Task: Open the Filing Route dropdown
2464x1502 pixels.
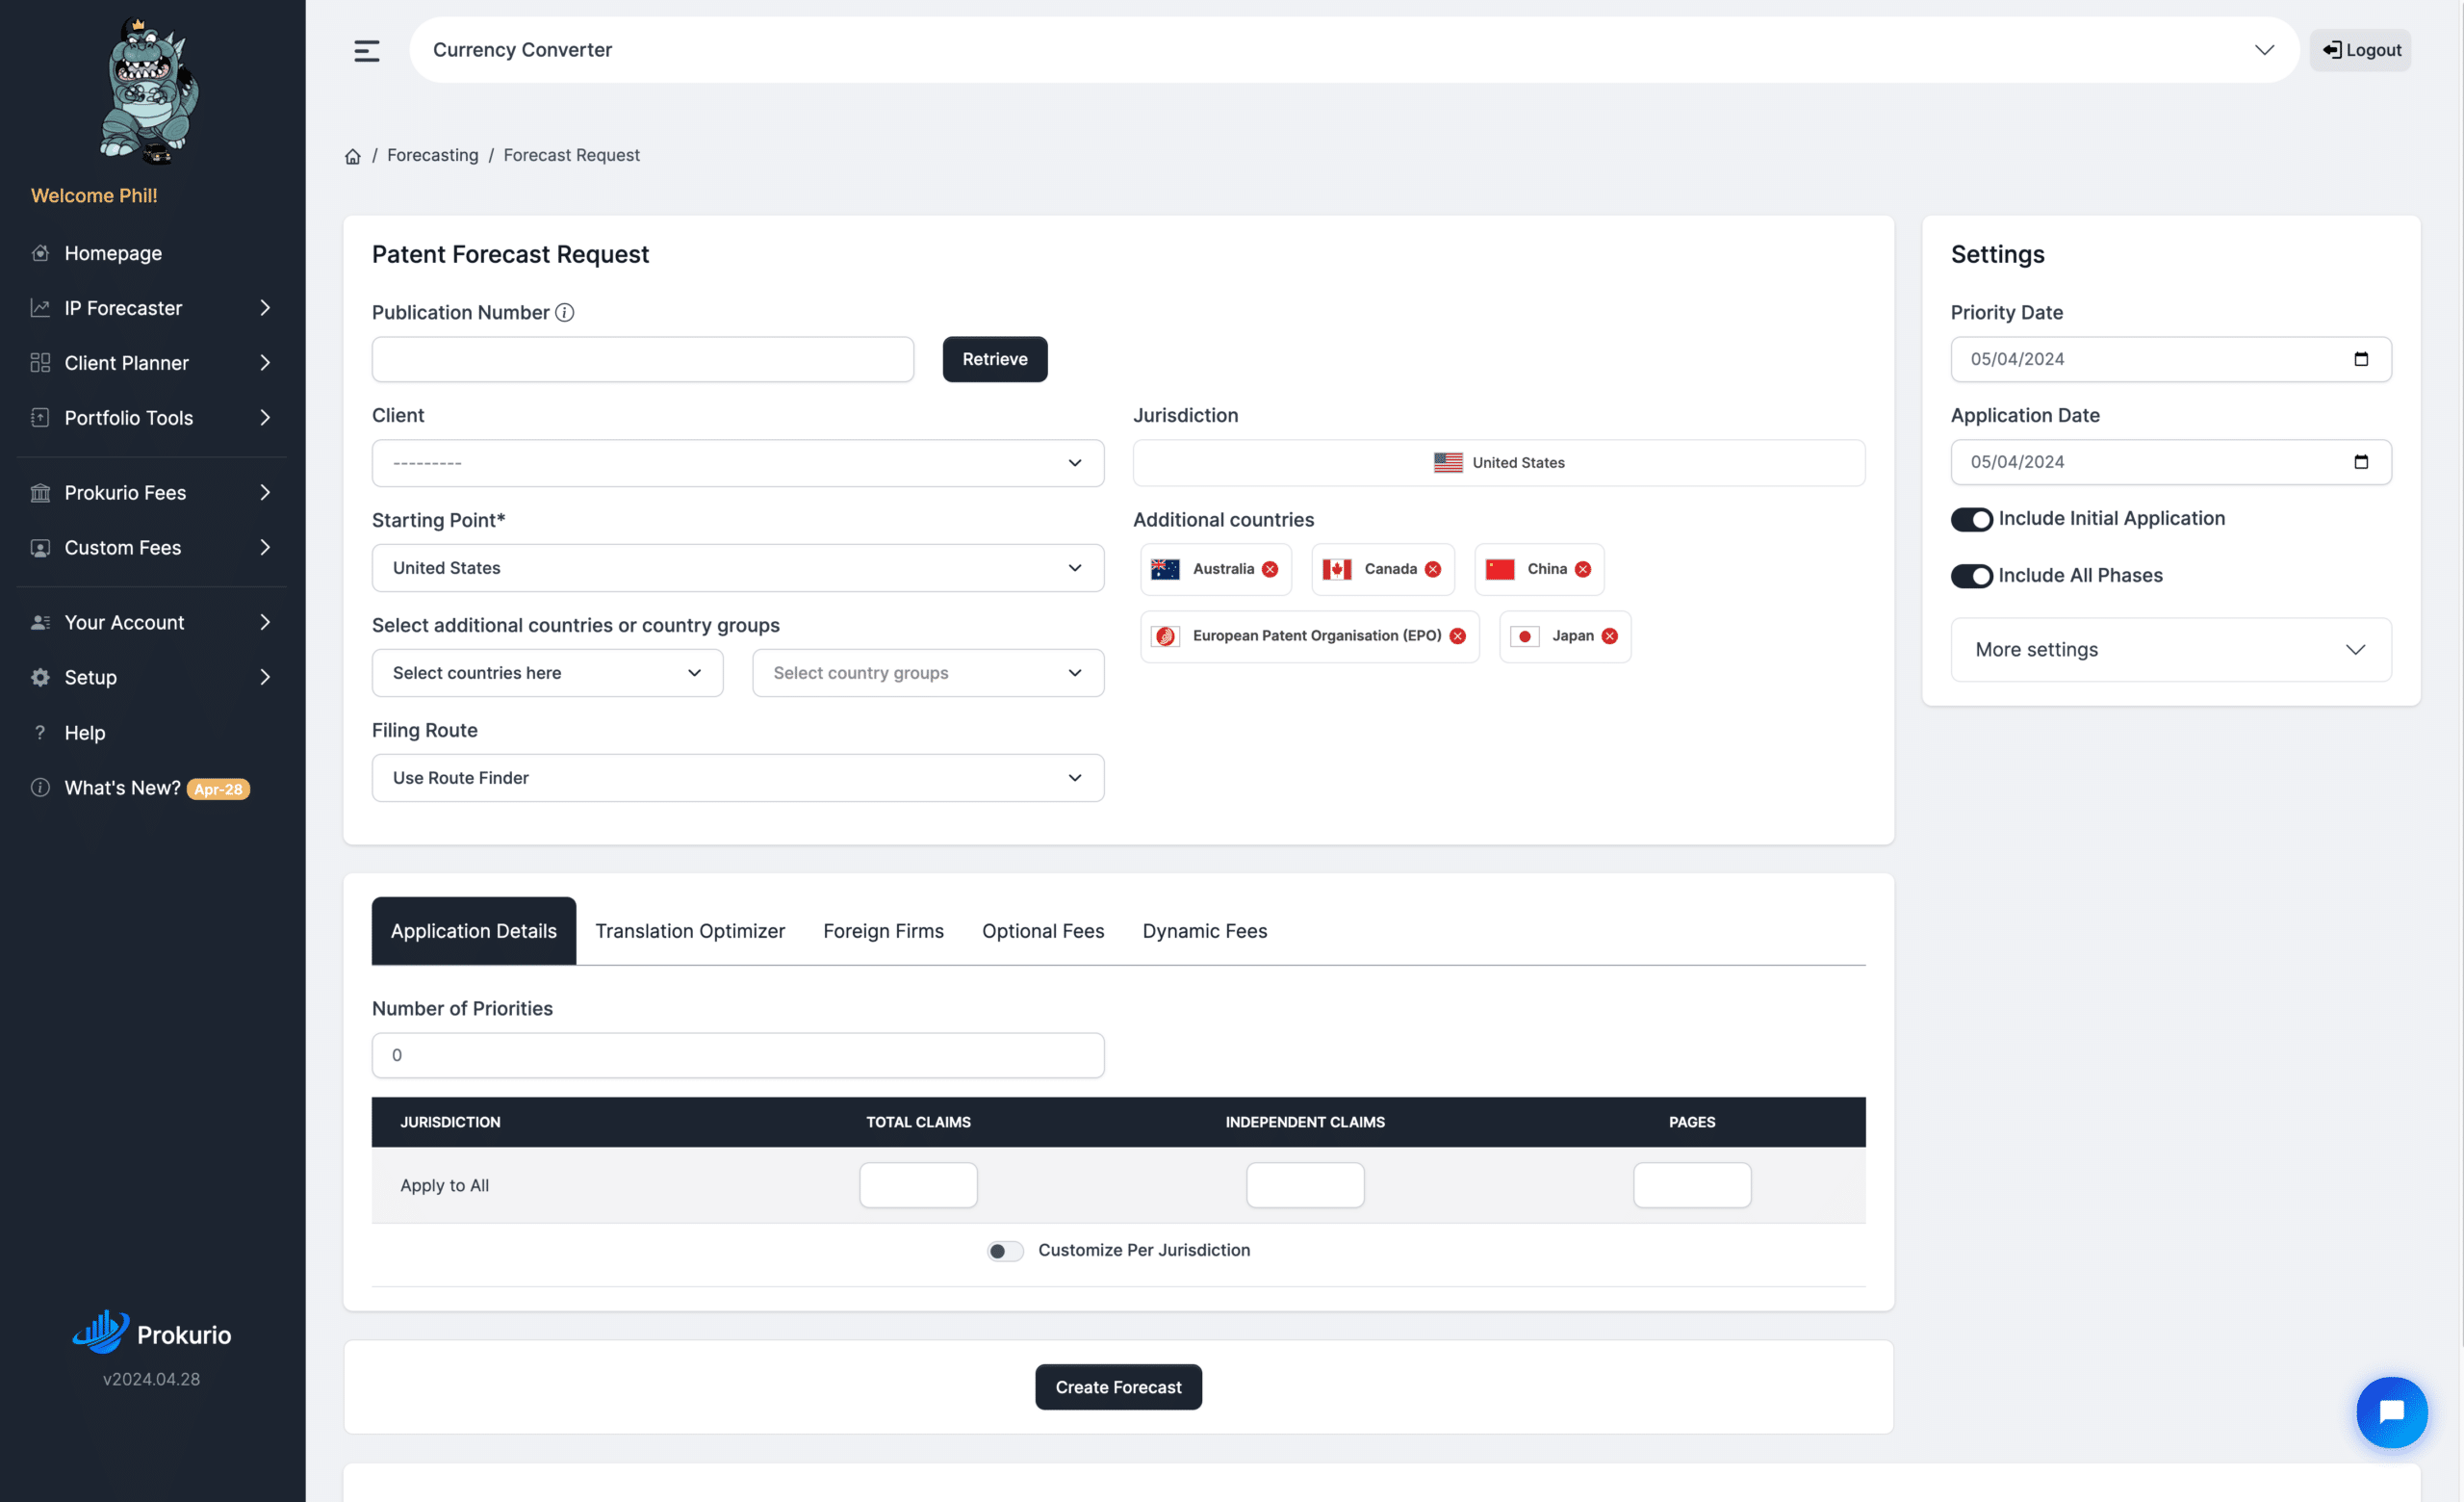Action: coord(738,778)
